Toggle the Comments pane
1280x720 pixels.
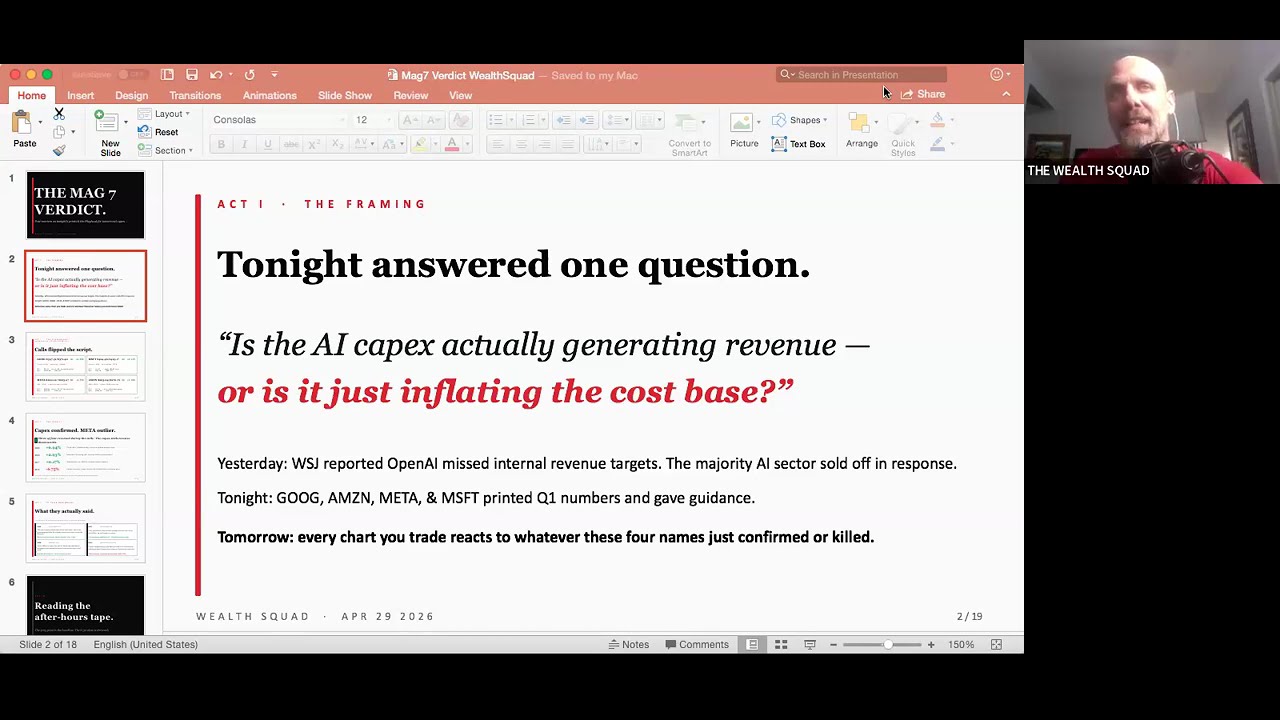pos(697,645)
